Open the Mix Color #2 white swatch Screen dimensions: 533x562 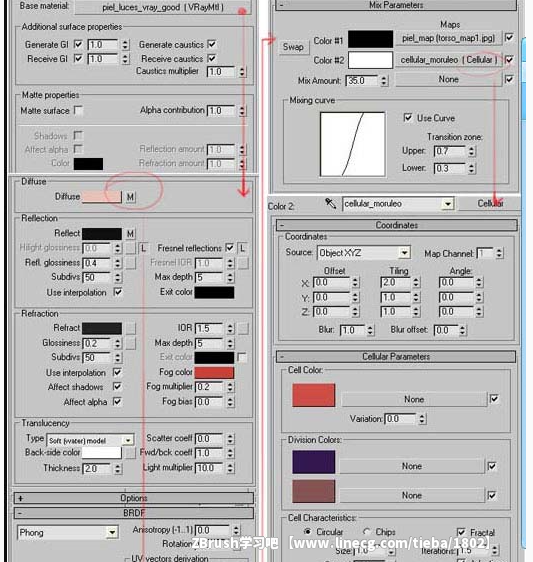tap(371, 60)
